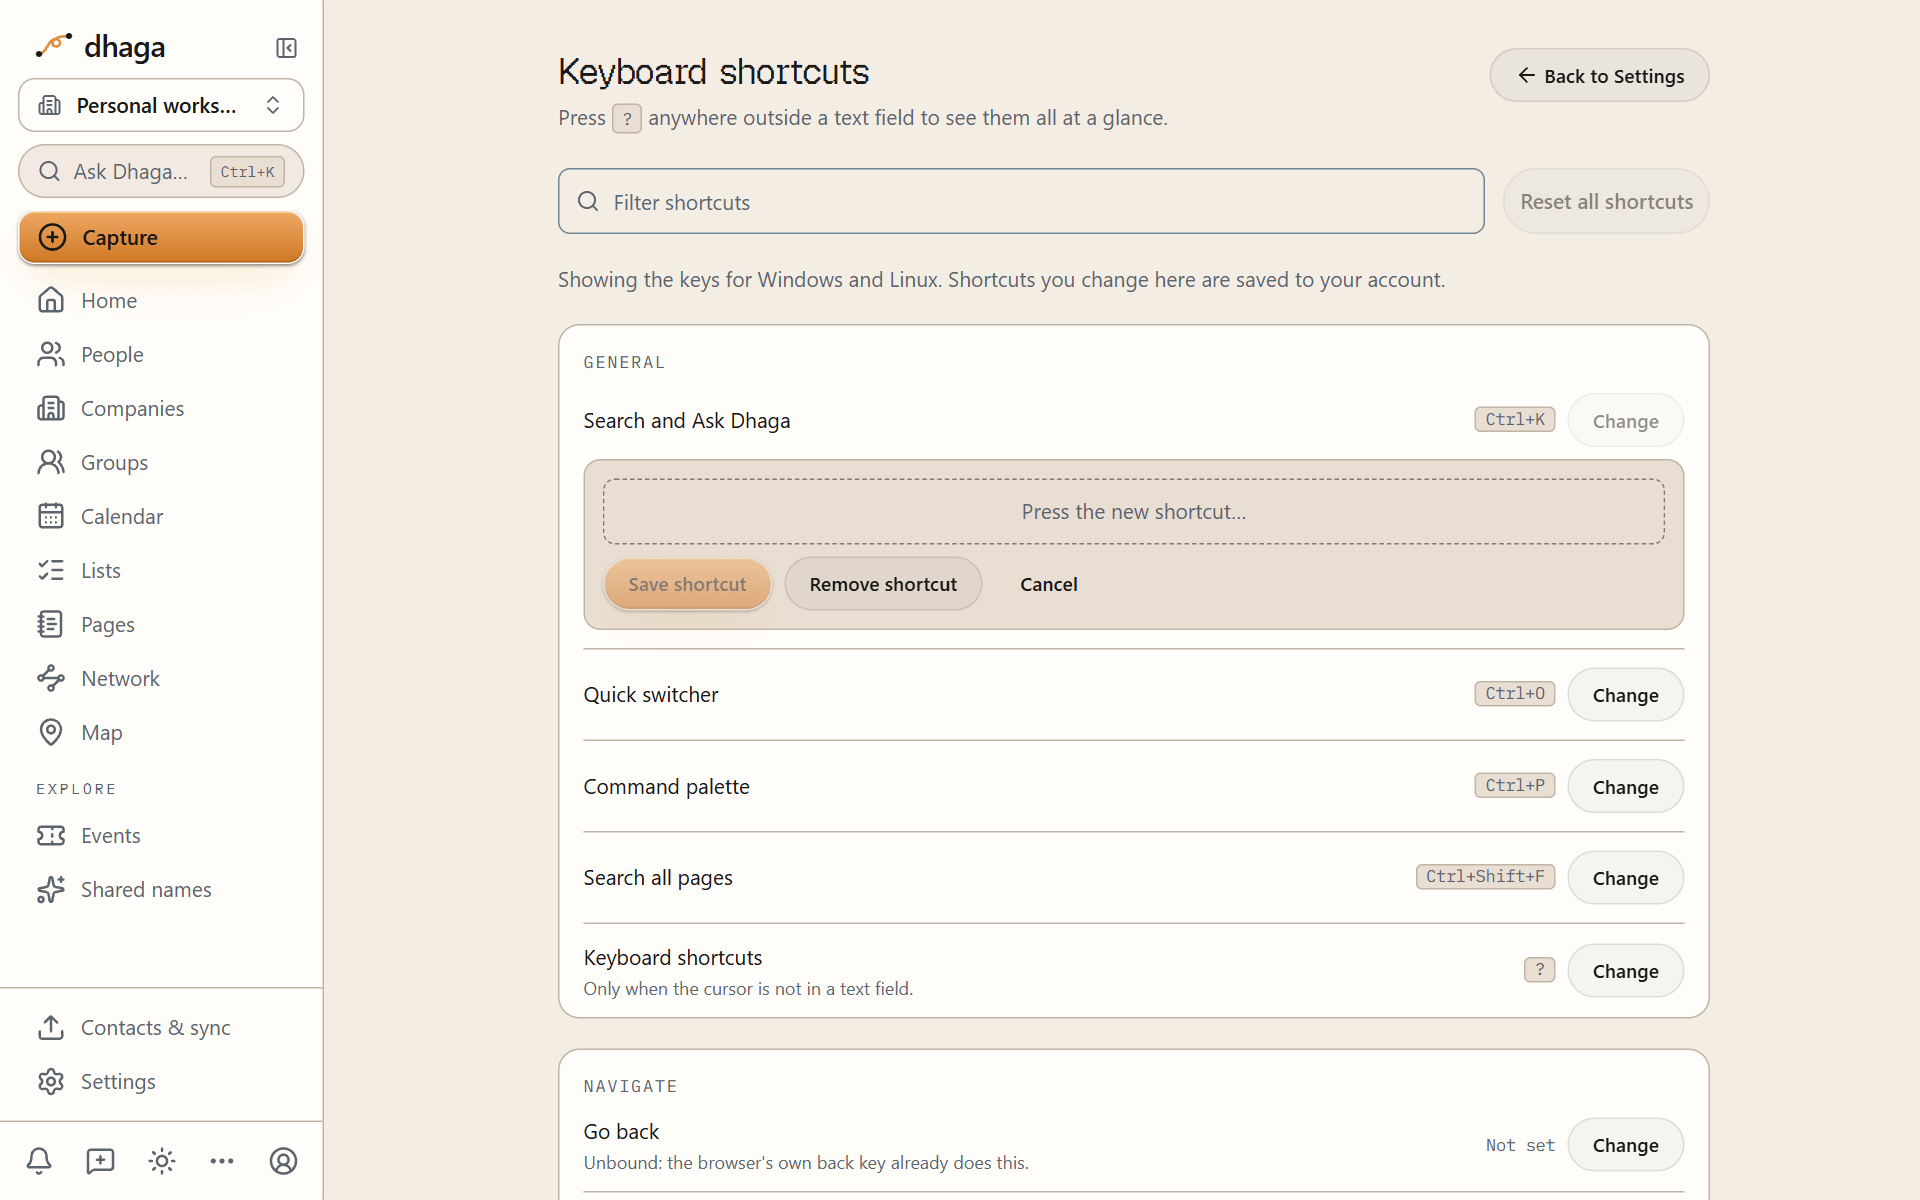The image size is (1920, 1200).
Task: Click the Capture button
Action: [161, 237]
